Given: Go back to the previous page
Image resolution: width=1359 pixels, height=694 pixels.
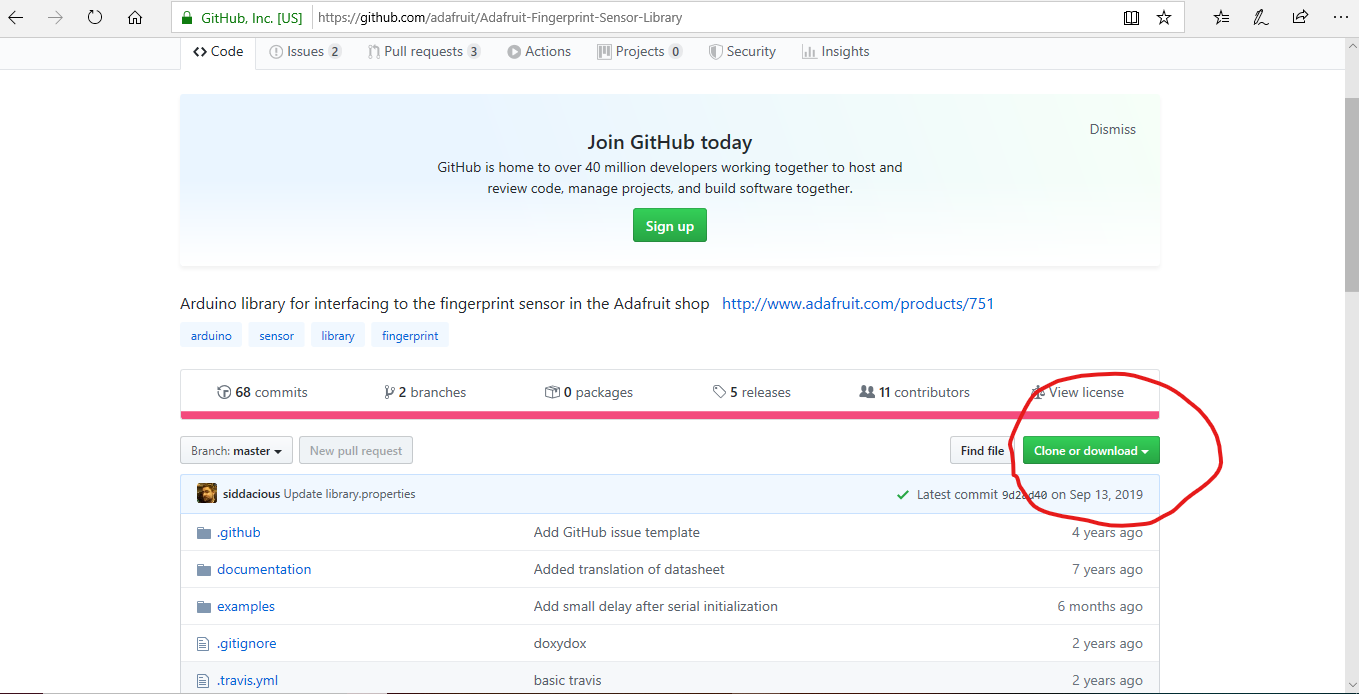Looking at the screenshot, I should point(16,18).
